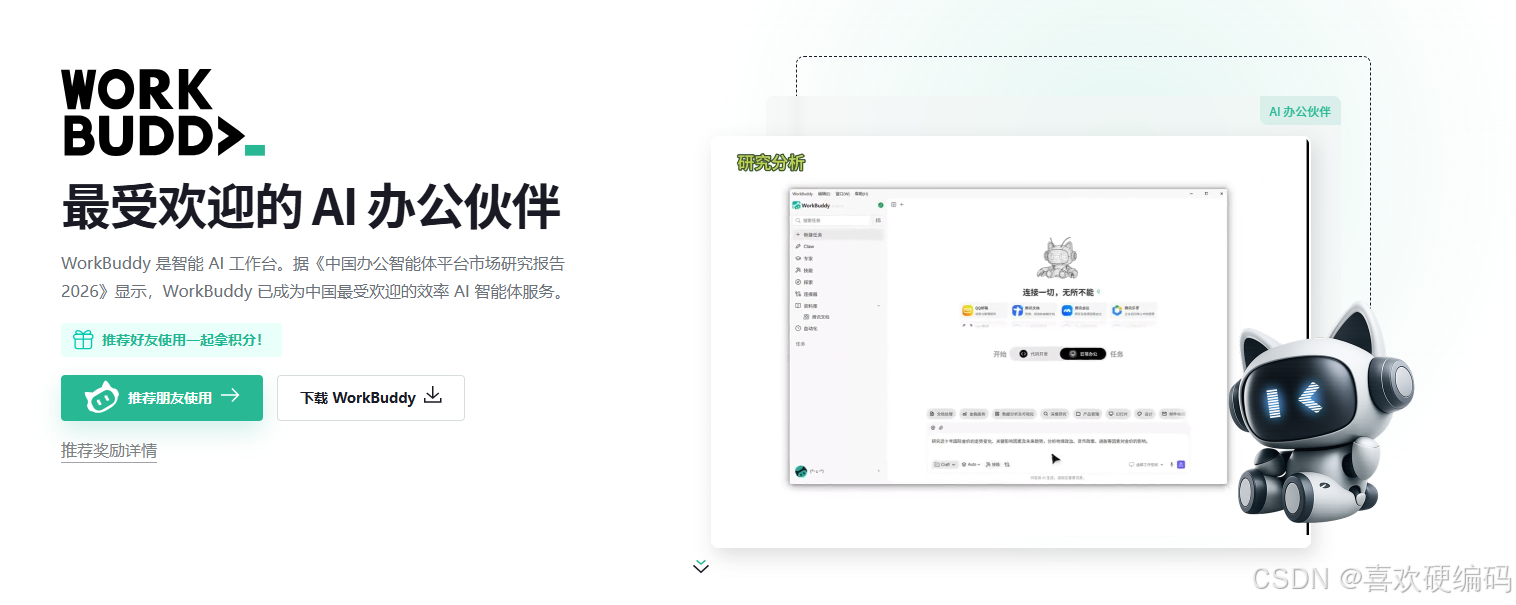Open the QQ邮箱 connector card in the preview
This screenshot has width=1516, height=605.
(982, 312)
